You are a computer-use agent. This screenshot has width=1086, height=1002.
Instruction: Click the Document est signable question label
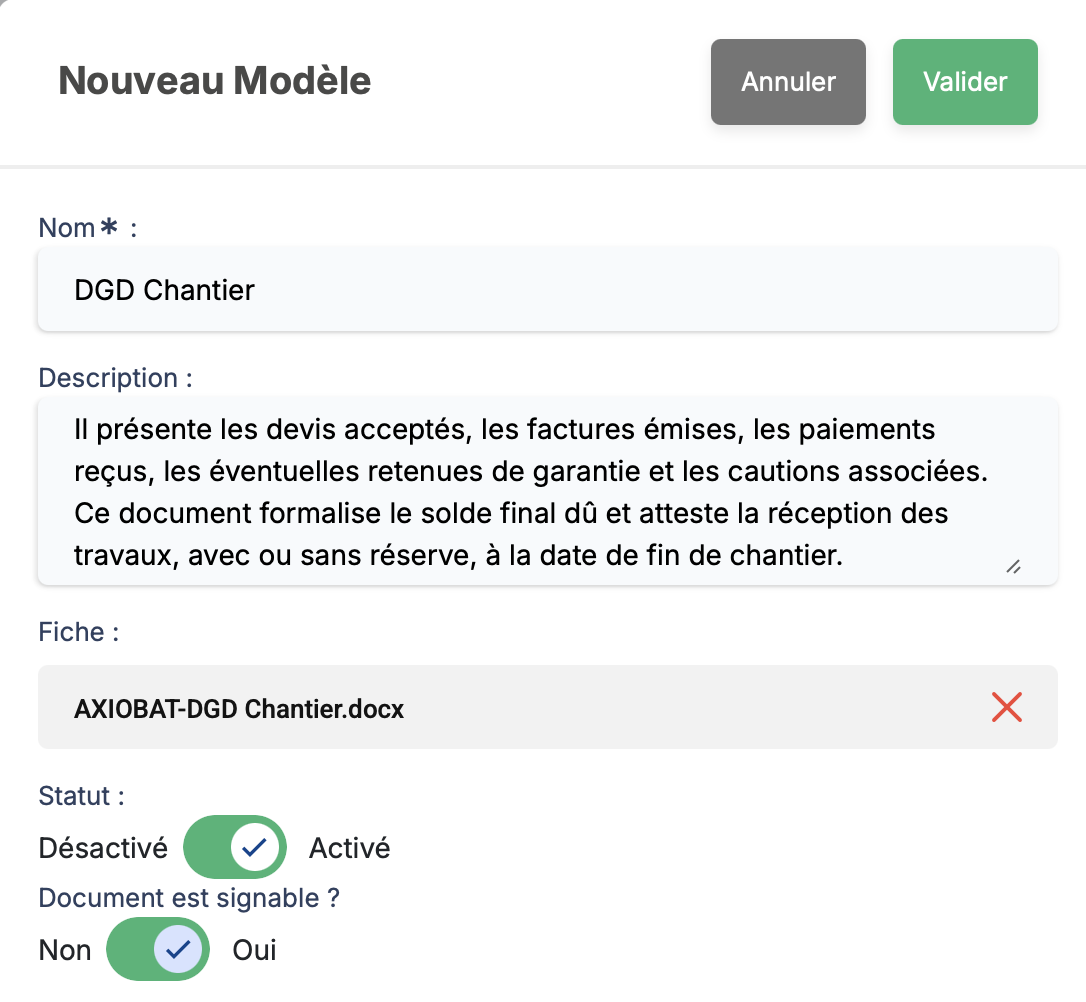click(189, 898)
